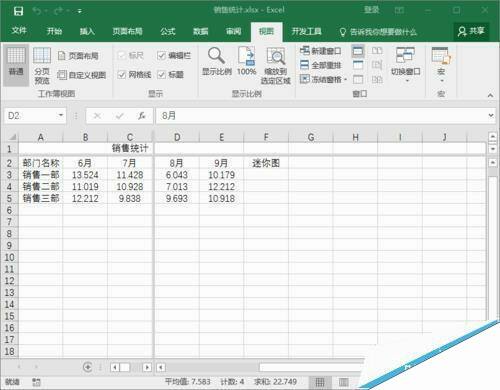Click the New Sheet plus icon

point(87,367)
